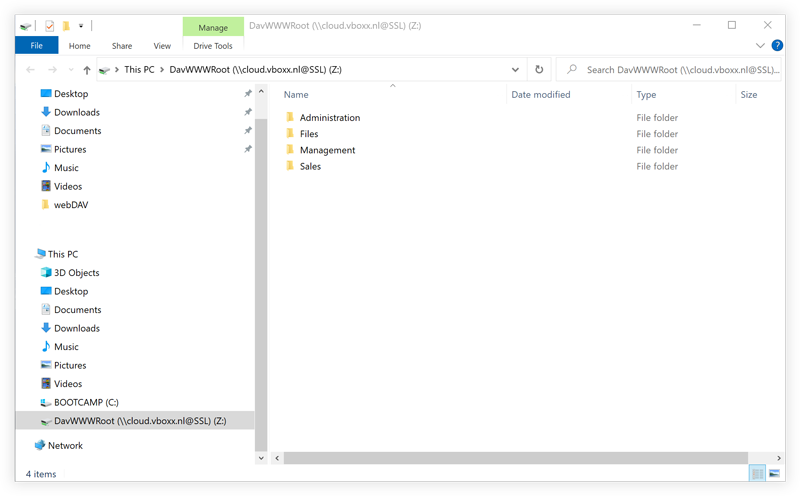
Task: Open pinned Pictures in Quick access
Action: click(70, 150)
